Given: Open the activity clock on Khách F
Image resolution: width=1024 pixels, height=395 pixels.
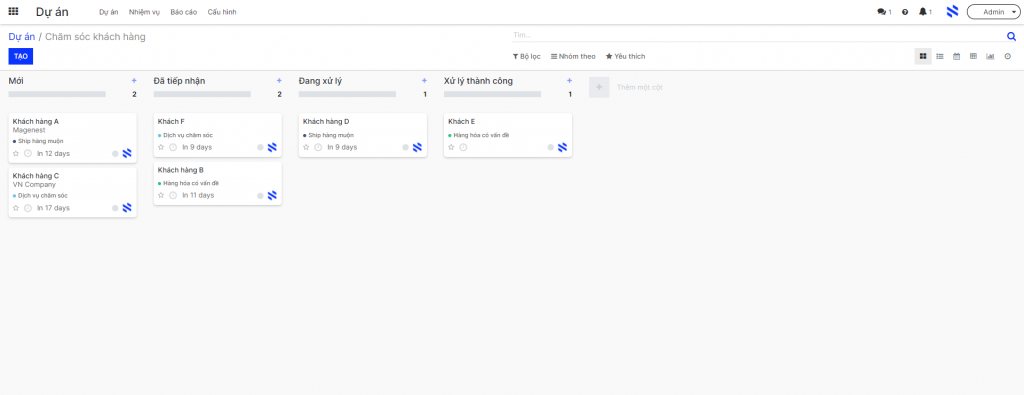Looking at the screenshot, I should pyautogui.click(x=173, y=147).
